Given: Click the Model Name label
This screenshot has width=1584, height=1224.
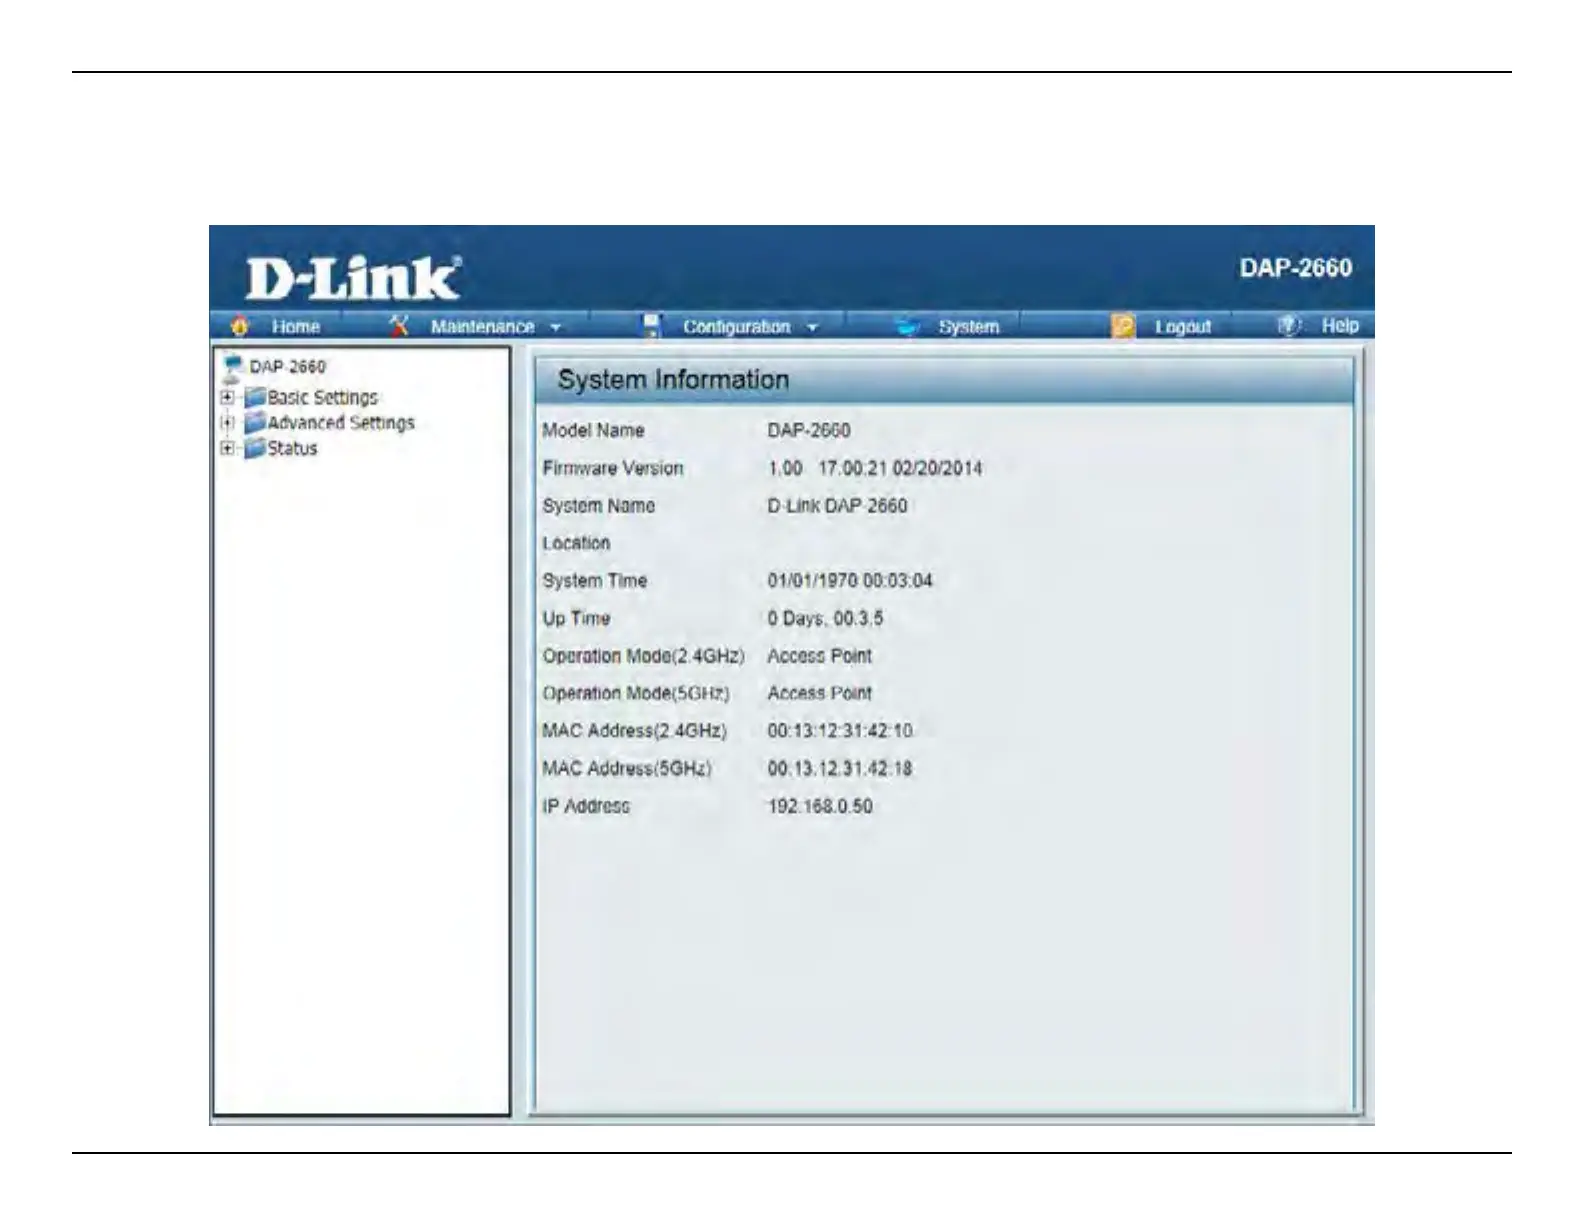Looking at the screenshot, I should click(593, 431).
